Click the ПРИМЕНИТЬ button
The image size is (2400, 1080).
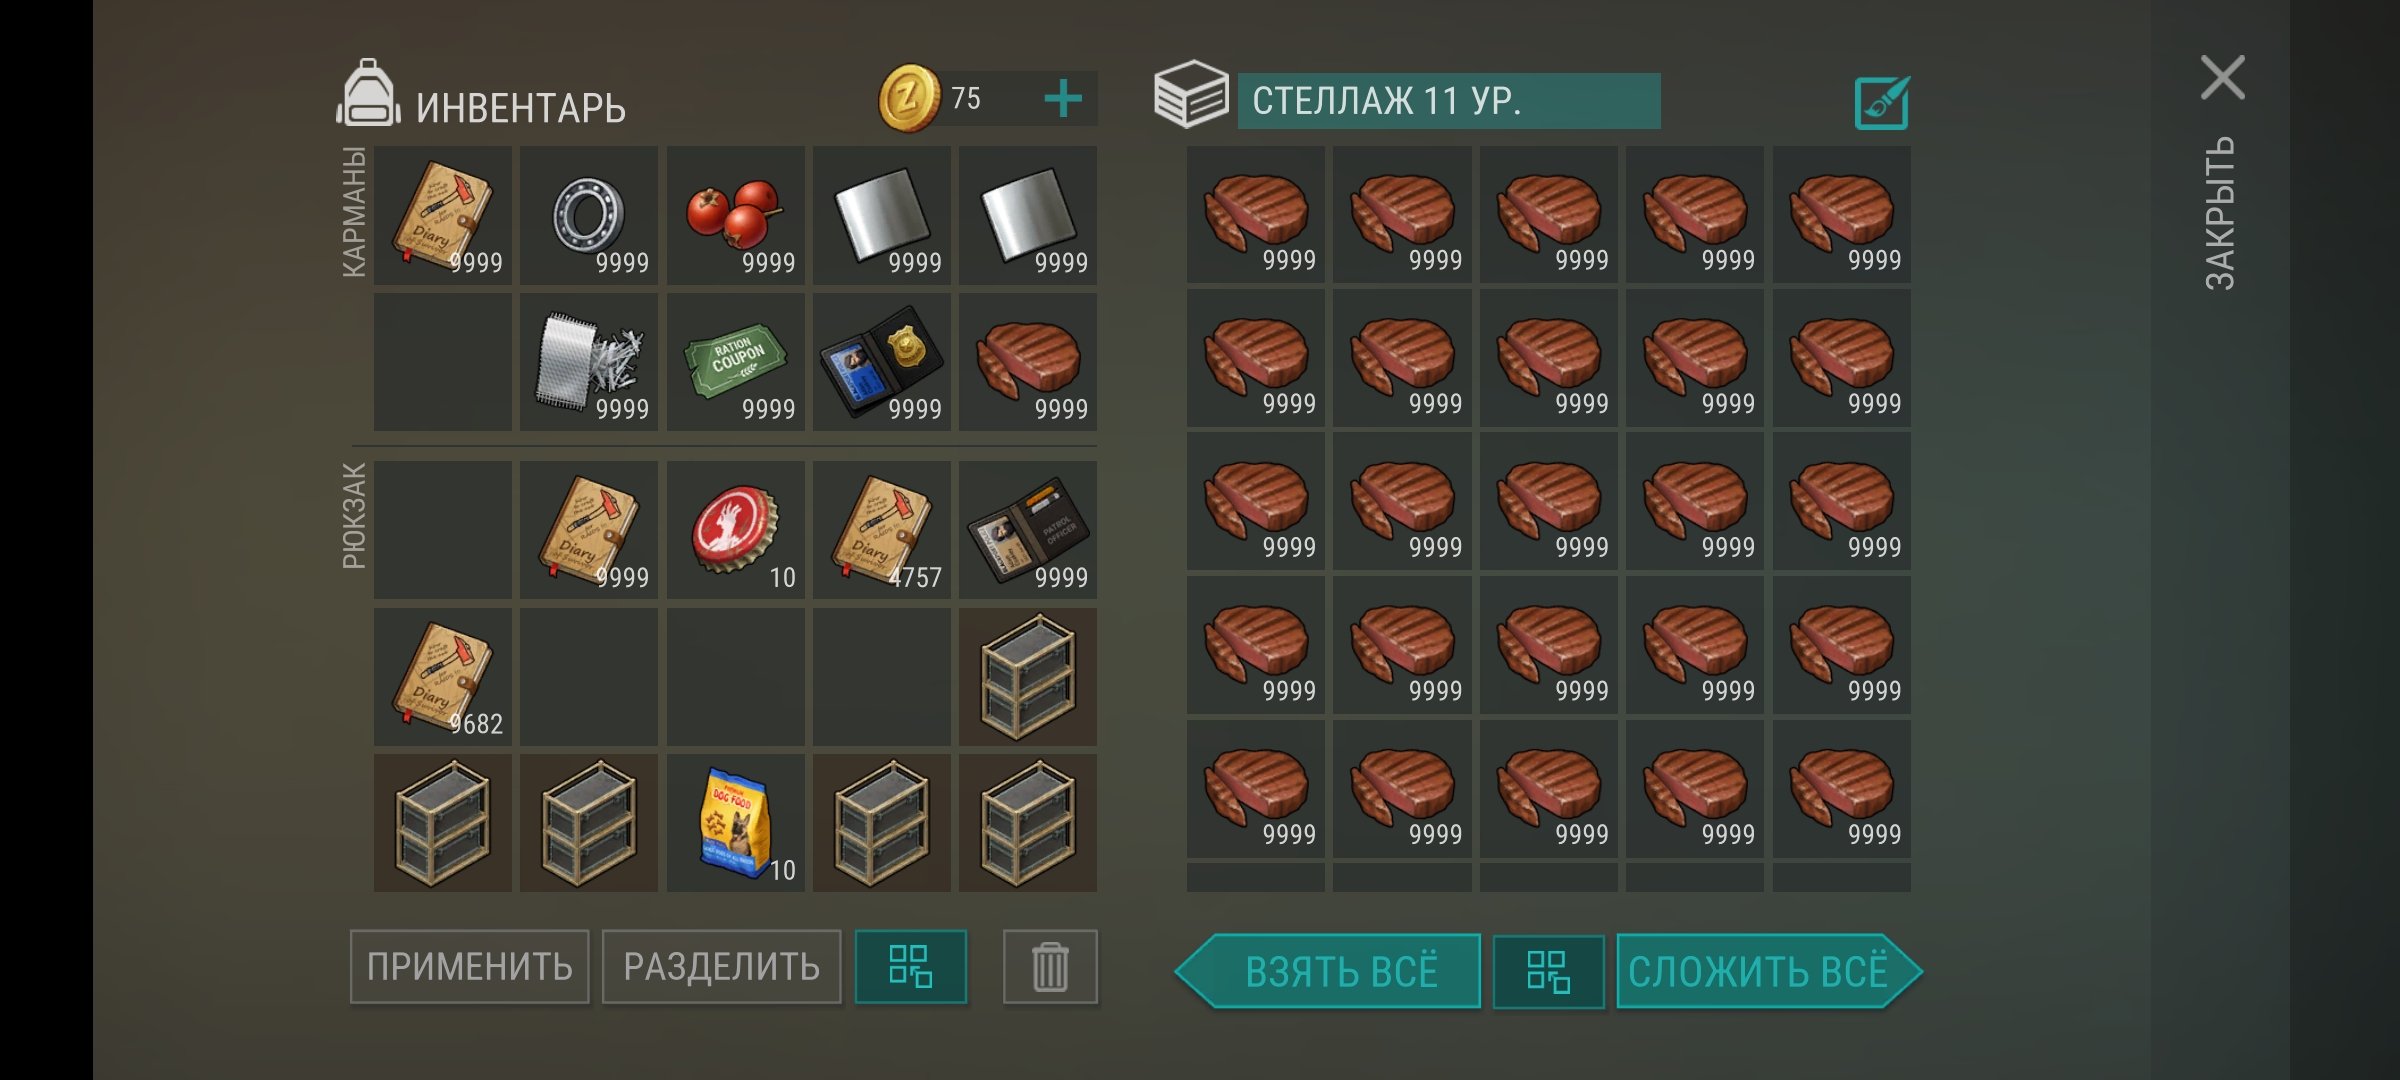click(469, 967)
